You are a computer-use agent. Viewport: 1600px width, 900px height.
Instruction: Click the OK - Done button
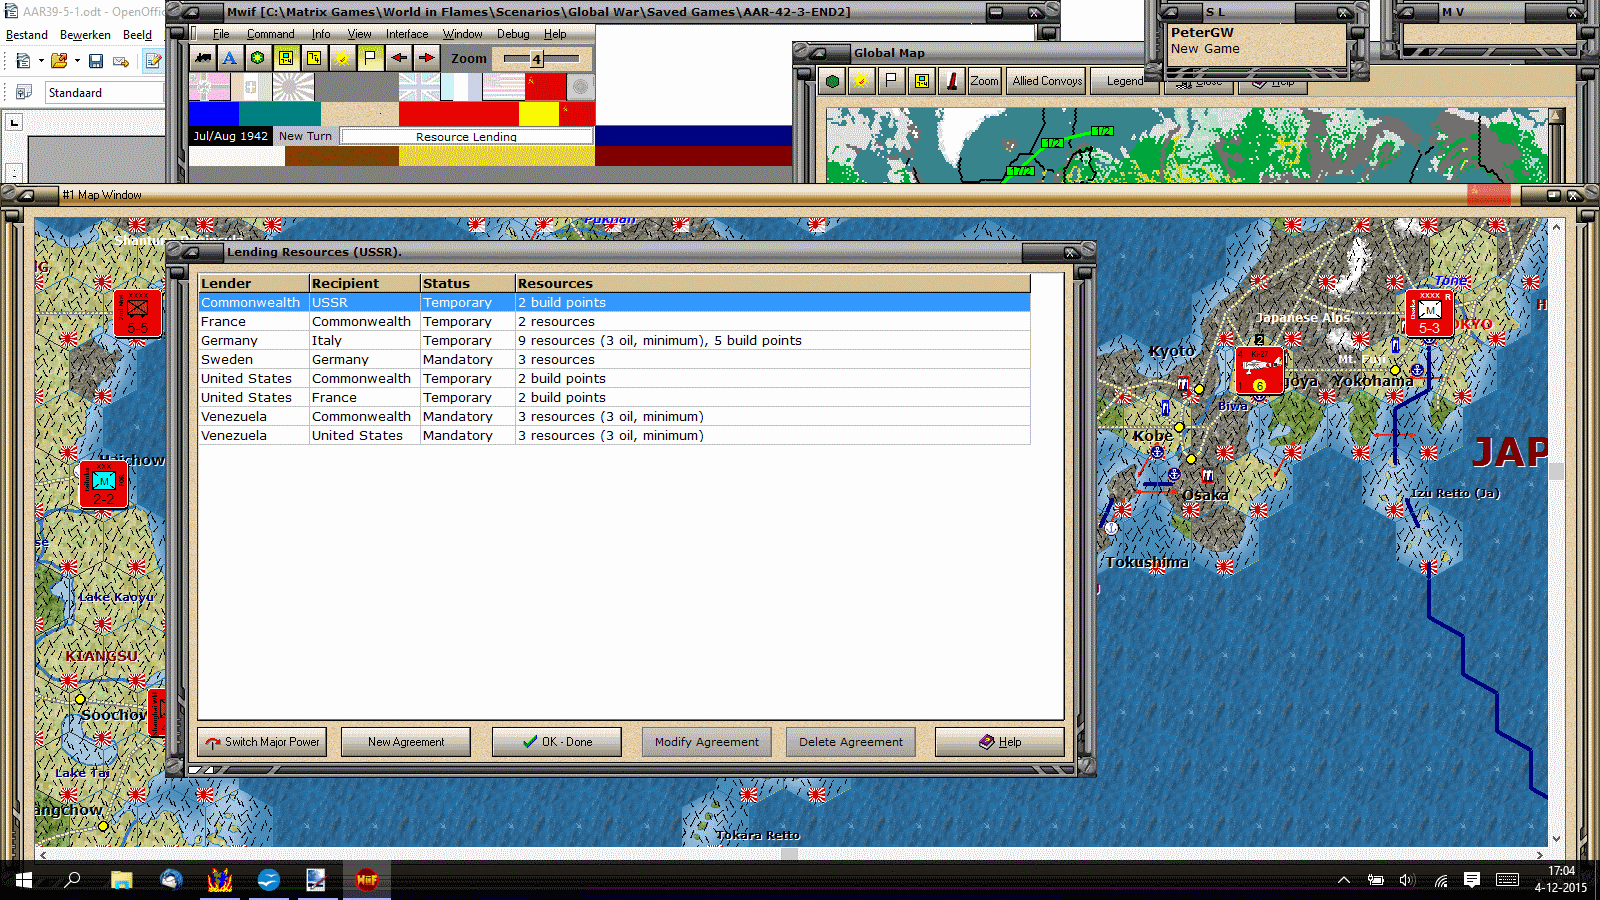pos(557,742)
